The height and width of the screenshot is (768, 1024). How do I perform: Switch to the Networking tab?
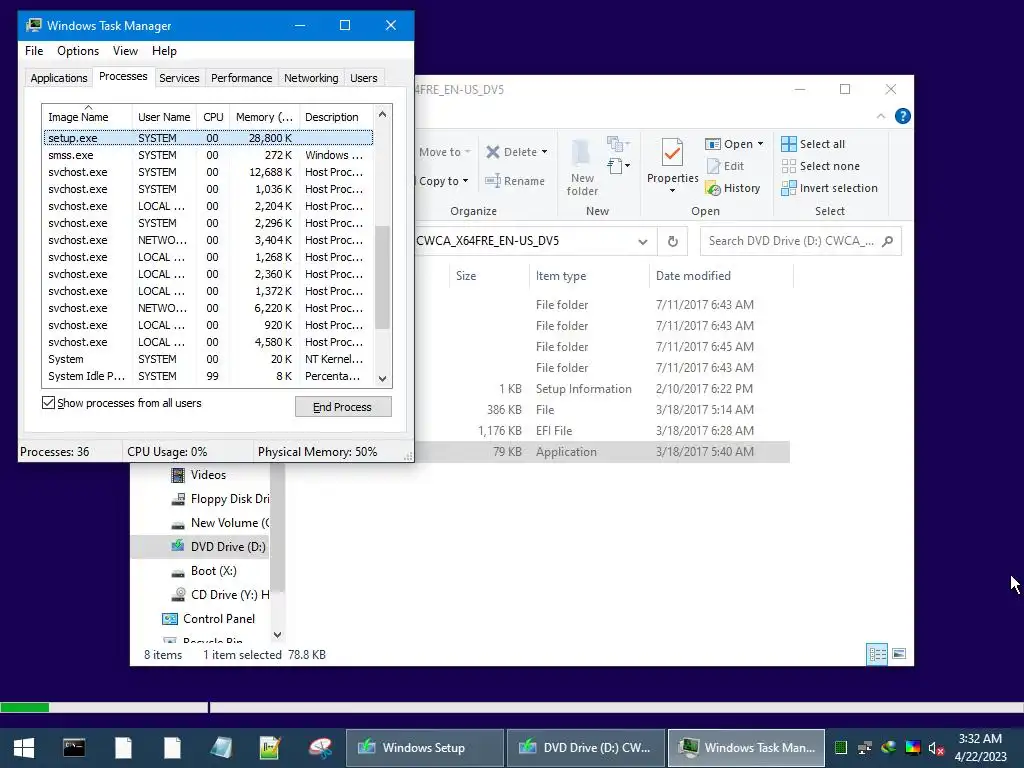click(x=311, y=78)
